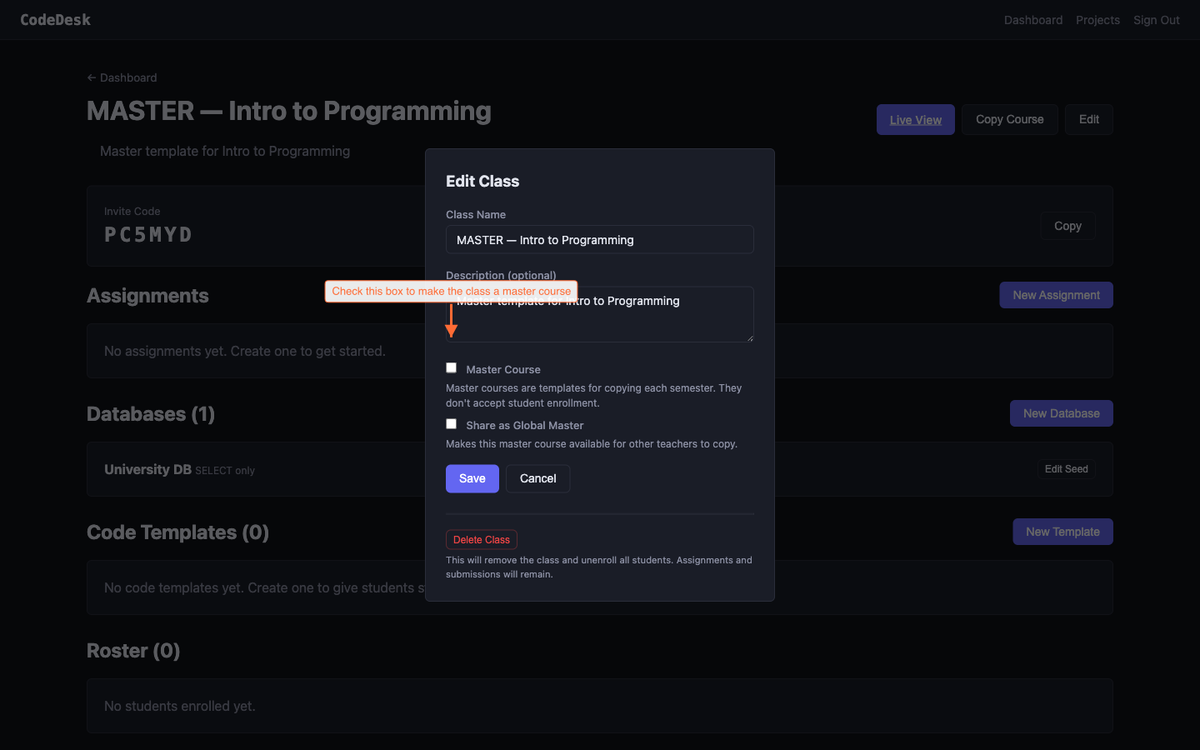Click the Copy Course button
Screen dimensions: 1200x750
tap(1009, 119)
